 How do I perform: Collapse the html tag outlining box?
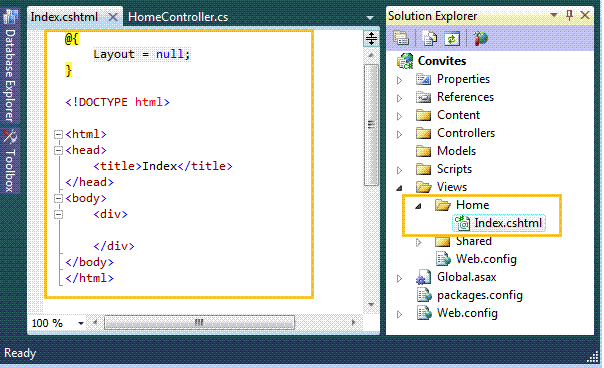pyautogui.click(x=58, y=134)
